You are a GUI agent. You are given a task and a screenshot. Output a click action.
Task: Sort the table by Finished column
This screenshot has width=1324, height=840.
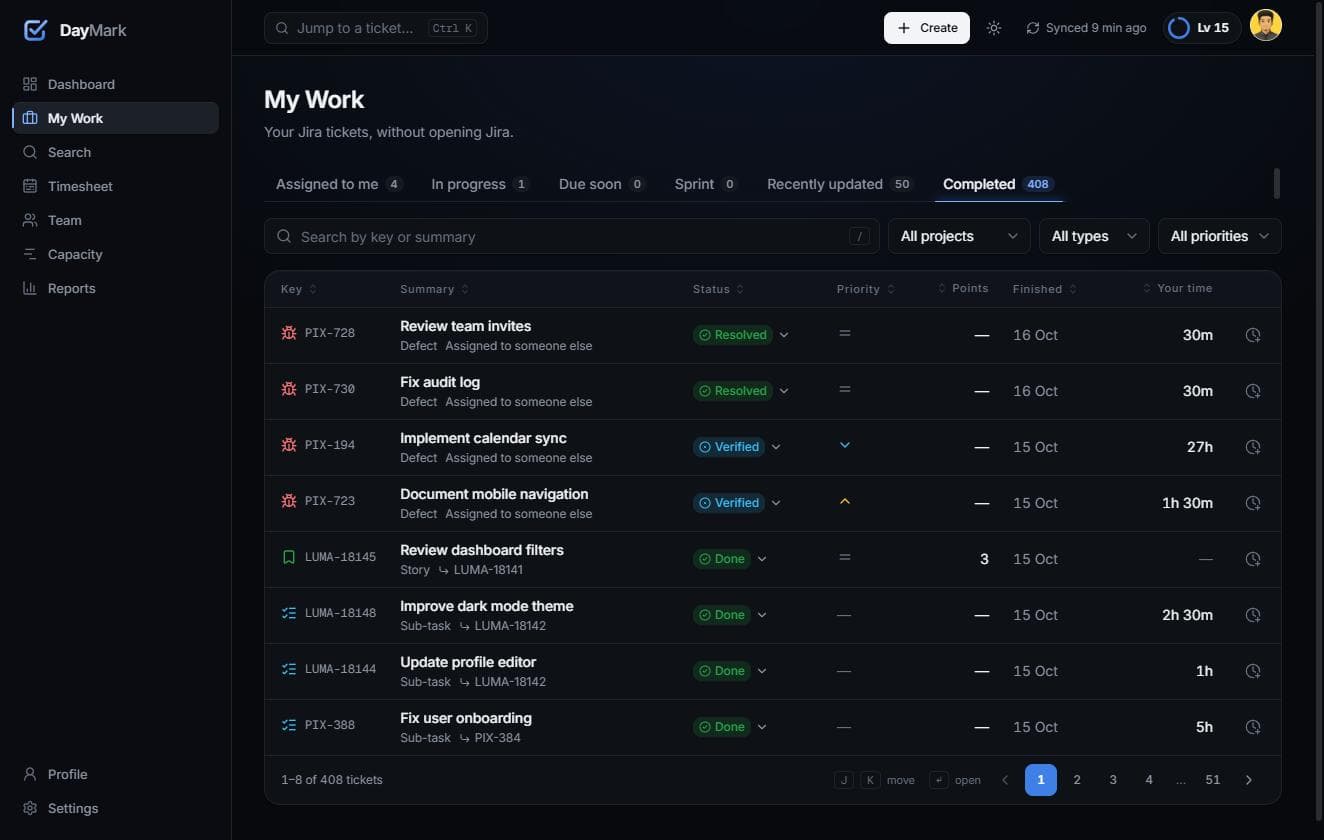1044,289
